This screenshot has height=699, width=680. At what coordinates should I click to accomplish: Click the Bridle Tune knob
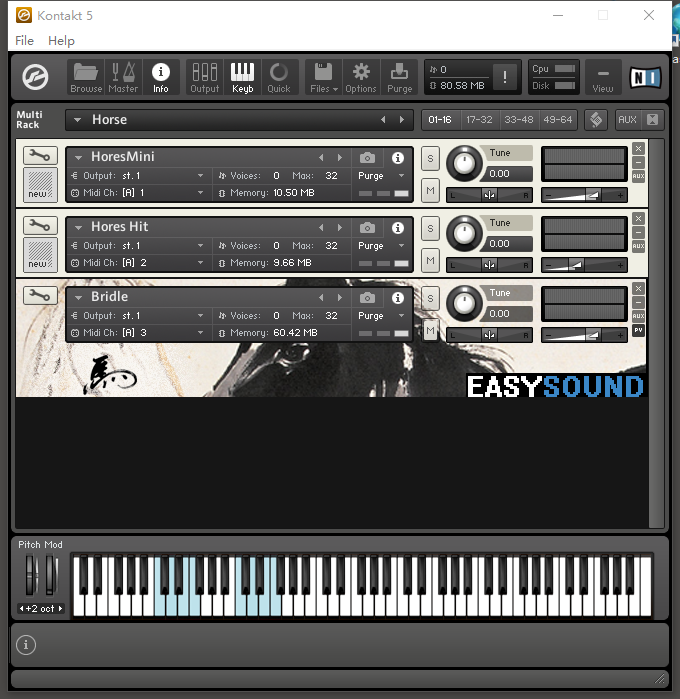point(464,304)
